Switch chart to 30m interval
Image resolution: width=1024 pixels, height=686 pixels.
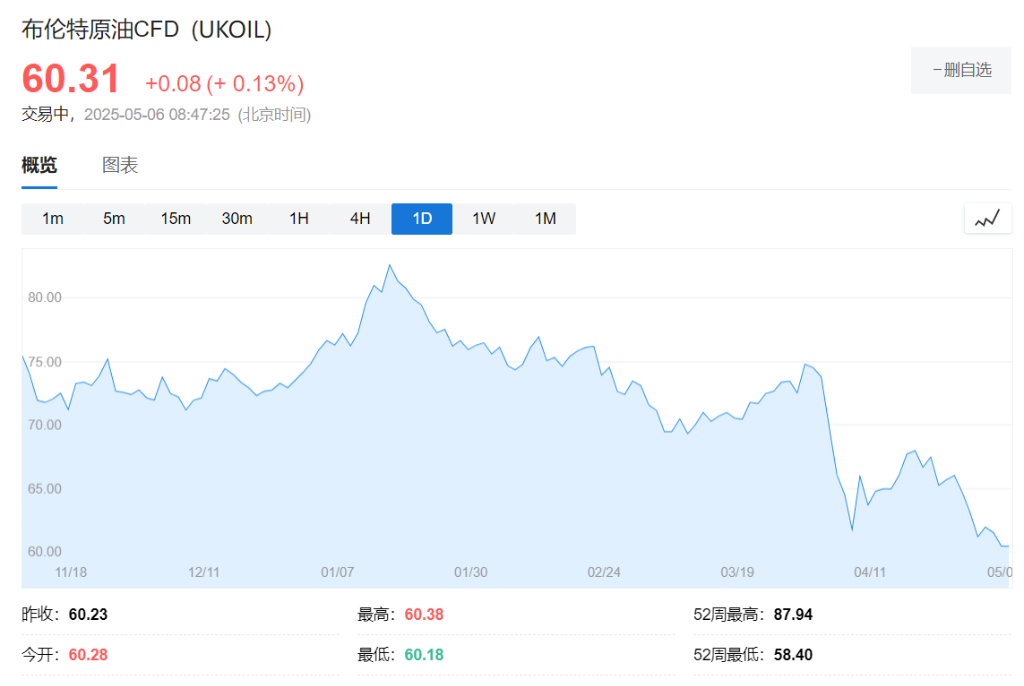[x=237, y=219]
